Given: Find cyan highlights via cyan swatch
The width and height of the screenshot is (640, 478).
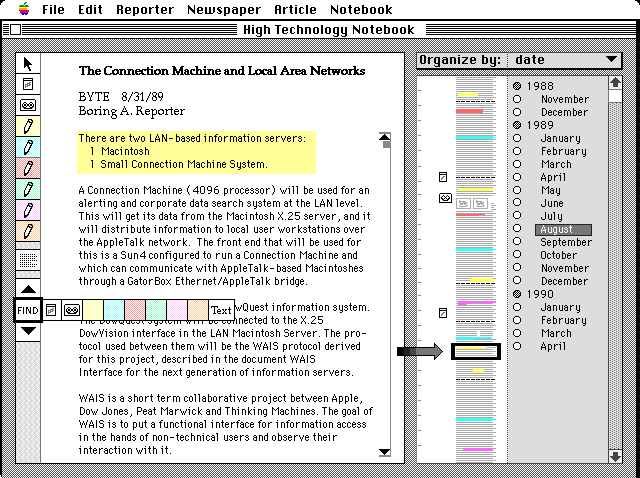Looking at the screenshot, I should tap(113, 310).
